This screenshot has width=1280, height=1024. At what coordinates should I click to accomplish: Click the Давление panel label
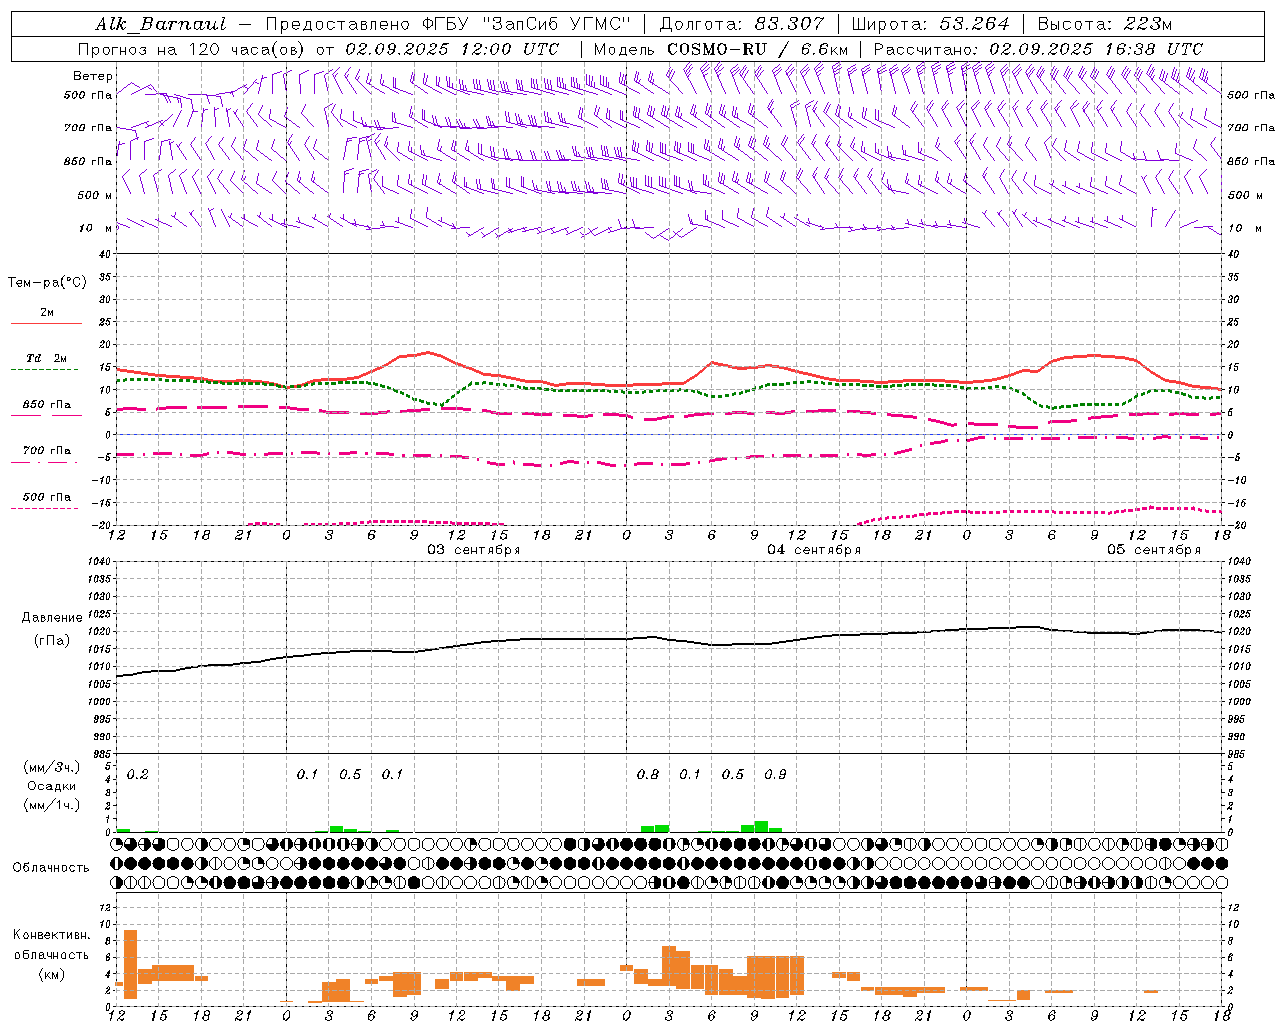[x=52, y=618]
